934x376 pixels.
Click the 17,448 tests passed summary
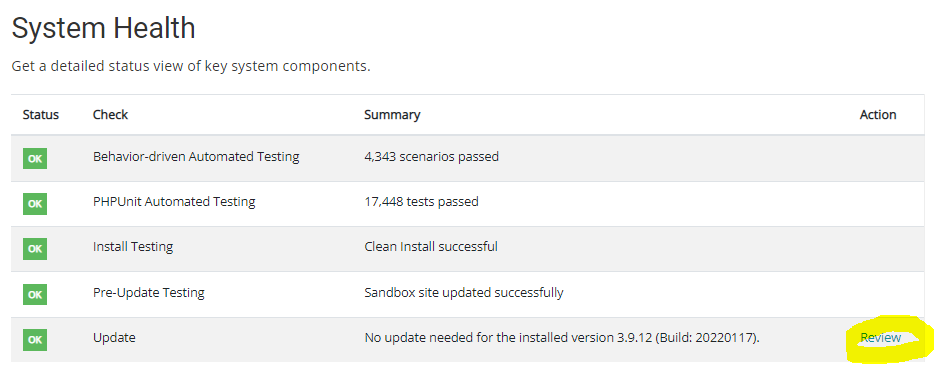[x=421, y=202]
